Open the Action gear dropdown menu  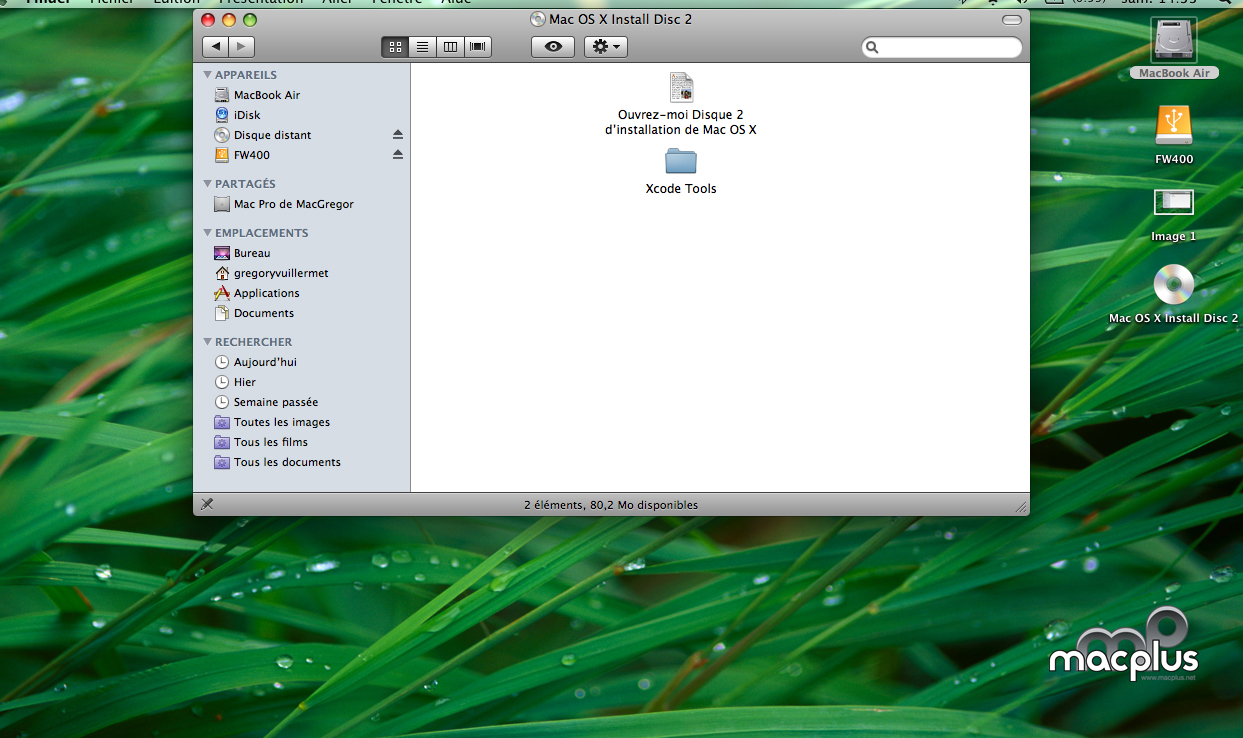(606, 47)
